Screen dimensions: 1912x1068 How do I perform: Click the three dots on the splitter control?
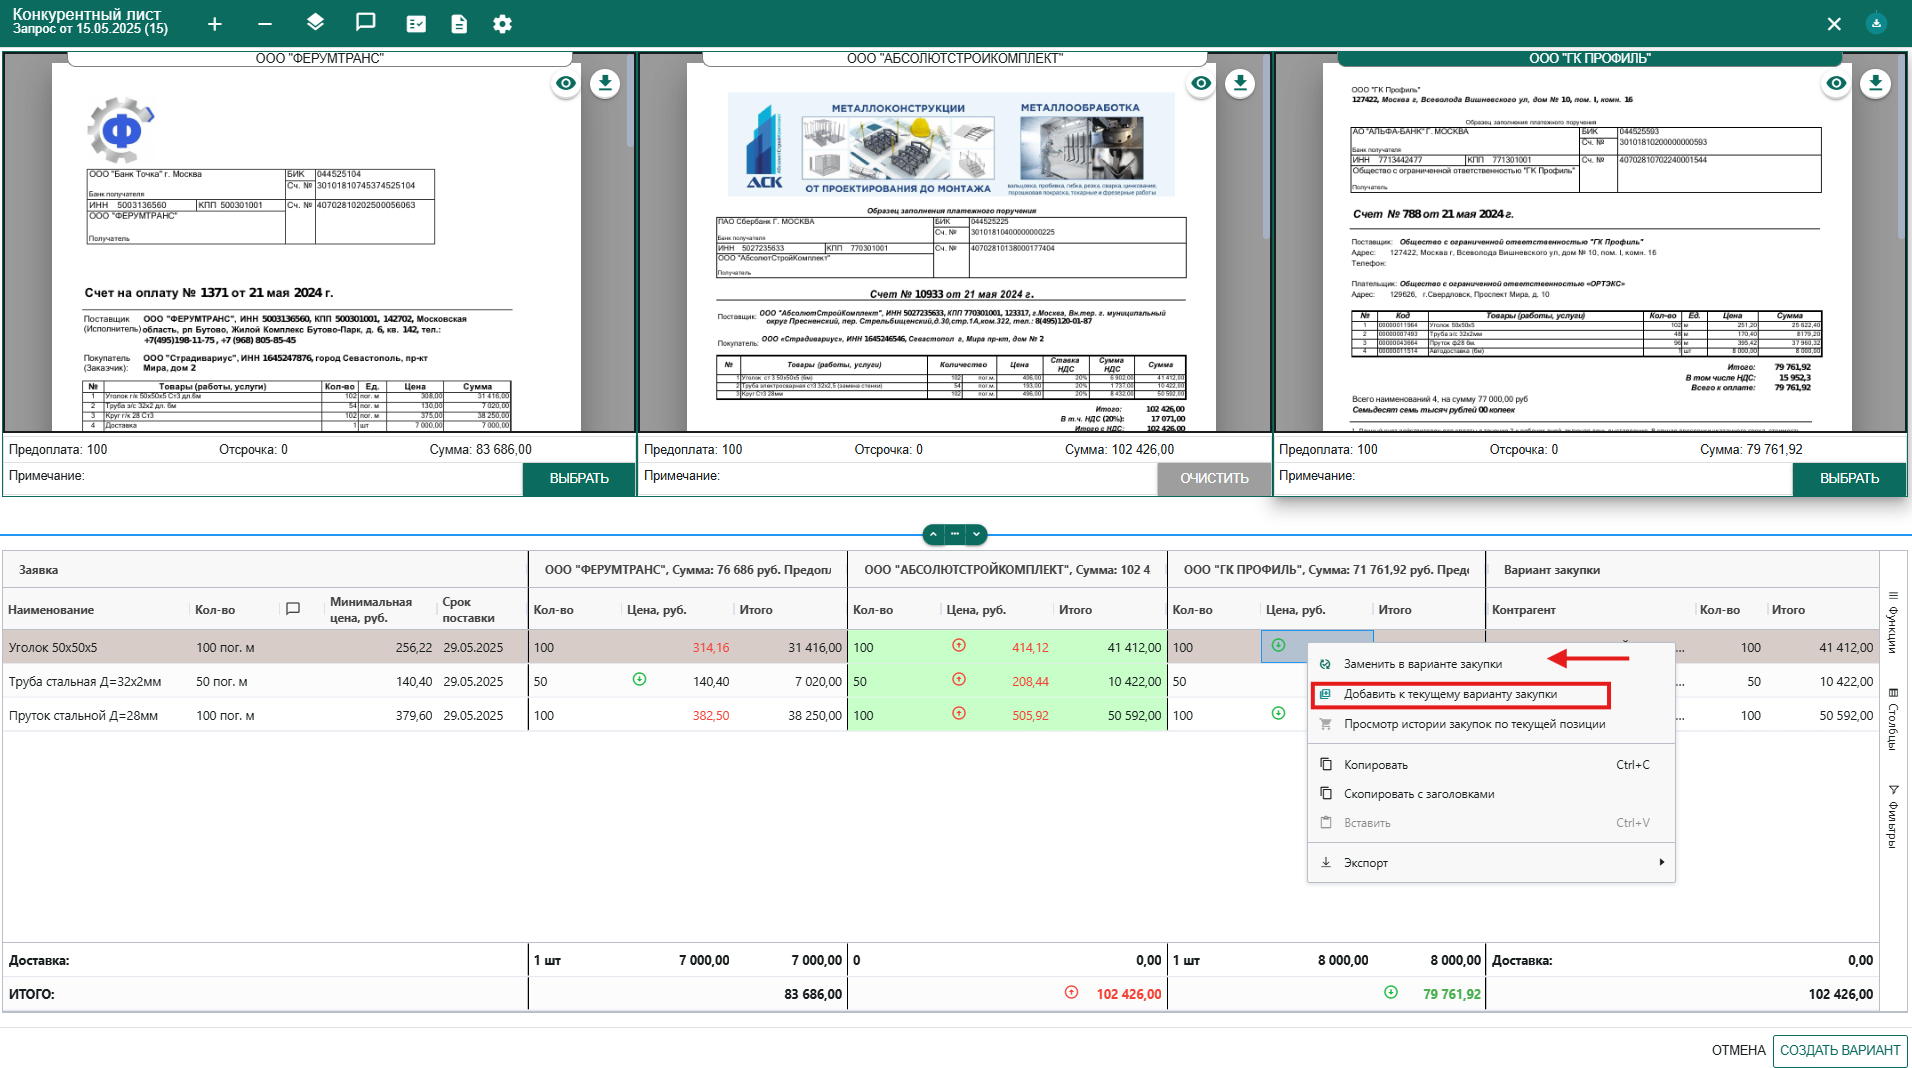click(955, 535)
